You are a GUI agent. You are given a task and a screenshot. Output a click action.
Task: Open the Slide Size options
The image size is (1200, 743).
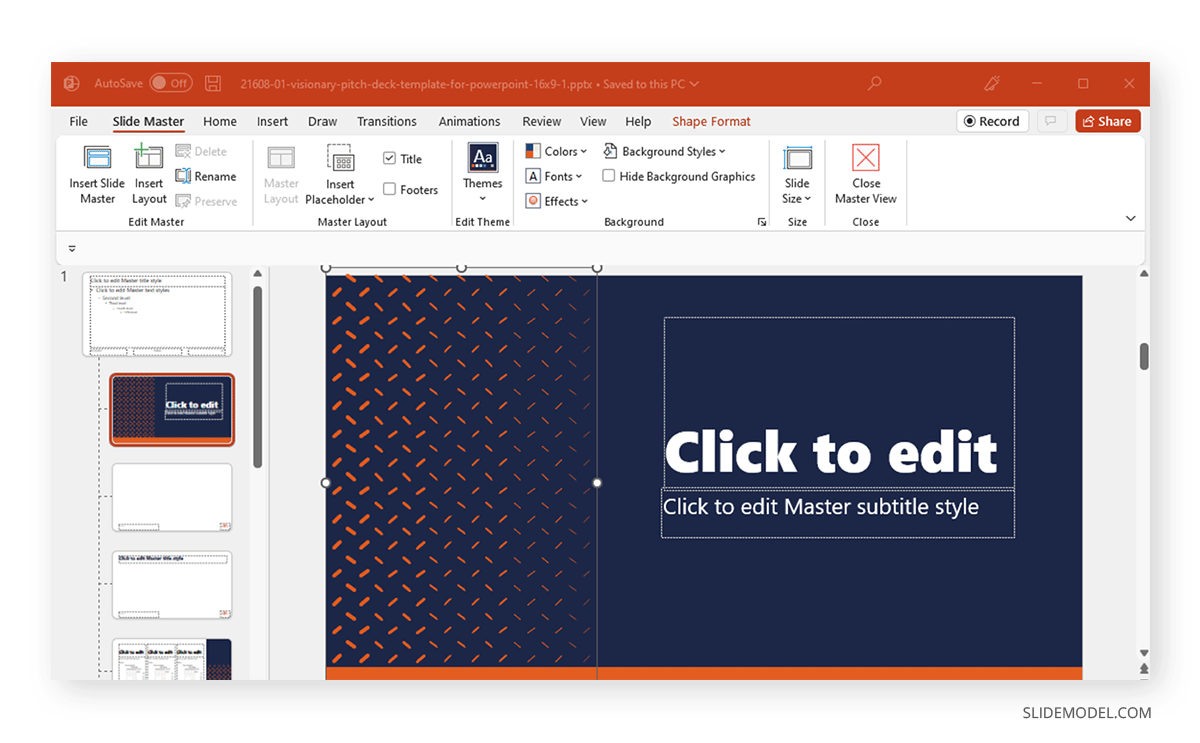(x=797, y=175)
